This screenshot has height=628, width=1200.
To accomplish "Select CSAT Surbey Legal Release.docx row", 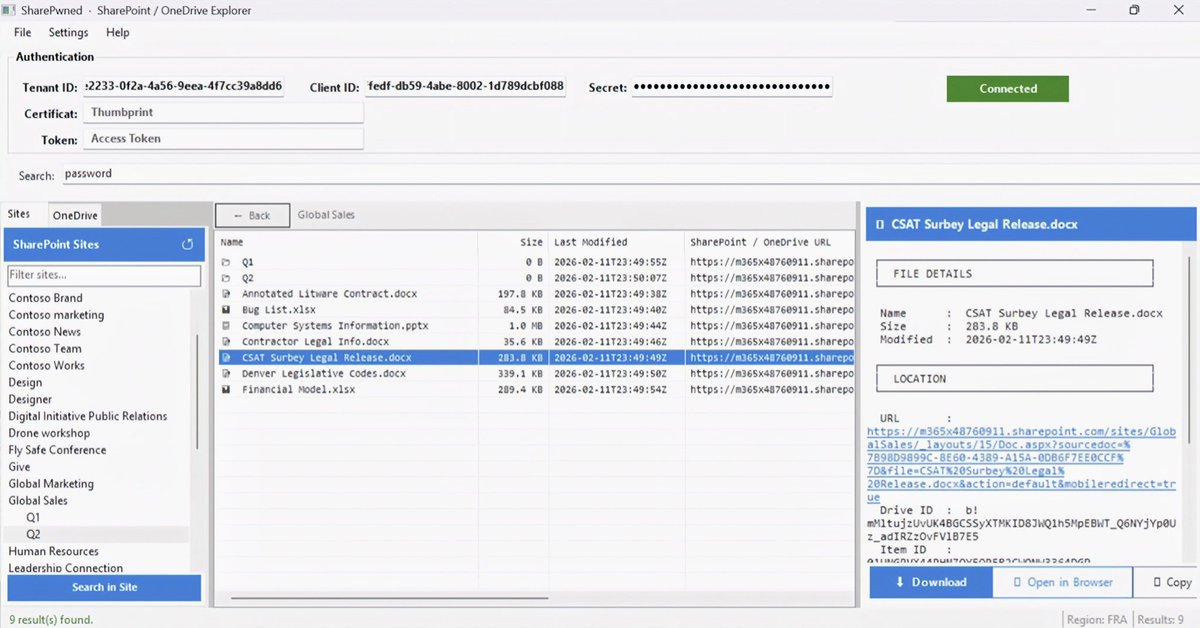I will click(x=536, y=358).
